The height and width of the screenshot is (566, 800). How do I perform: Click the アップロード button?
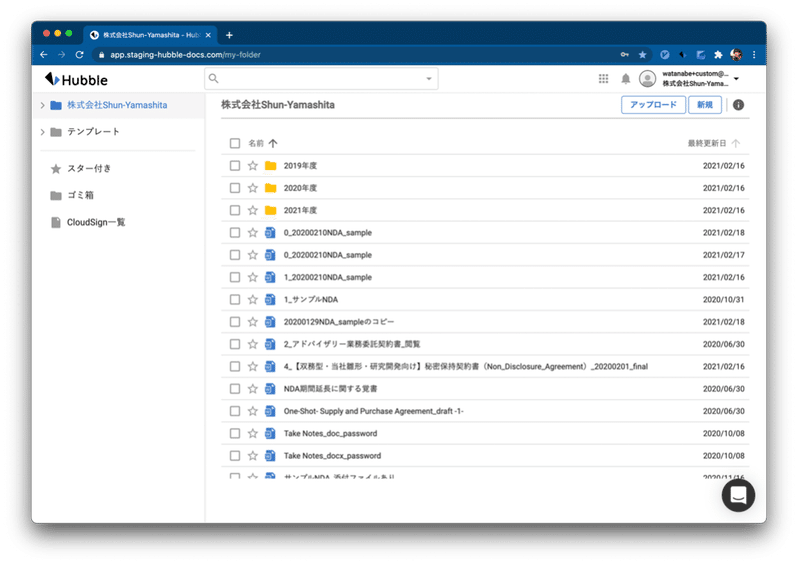(653, 105)
